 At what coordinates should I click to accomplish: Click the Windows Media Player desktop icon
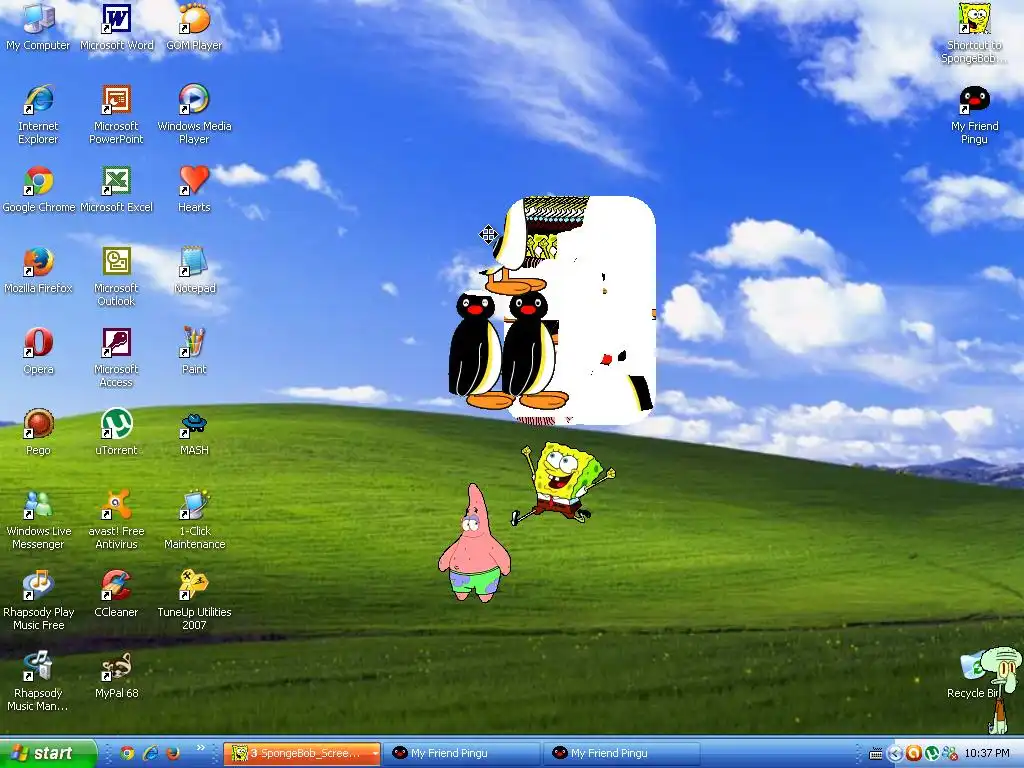tap(194, 114)
